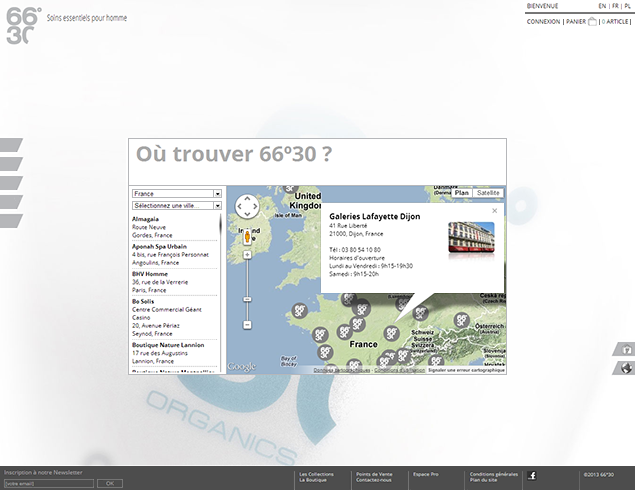Click the 66°30 logo in the header
This screenshot has height=490, width=635.
click(24, 26)
